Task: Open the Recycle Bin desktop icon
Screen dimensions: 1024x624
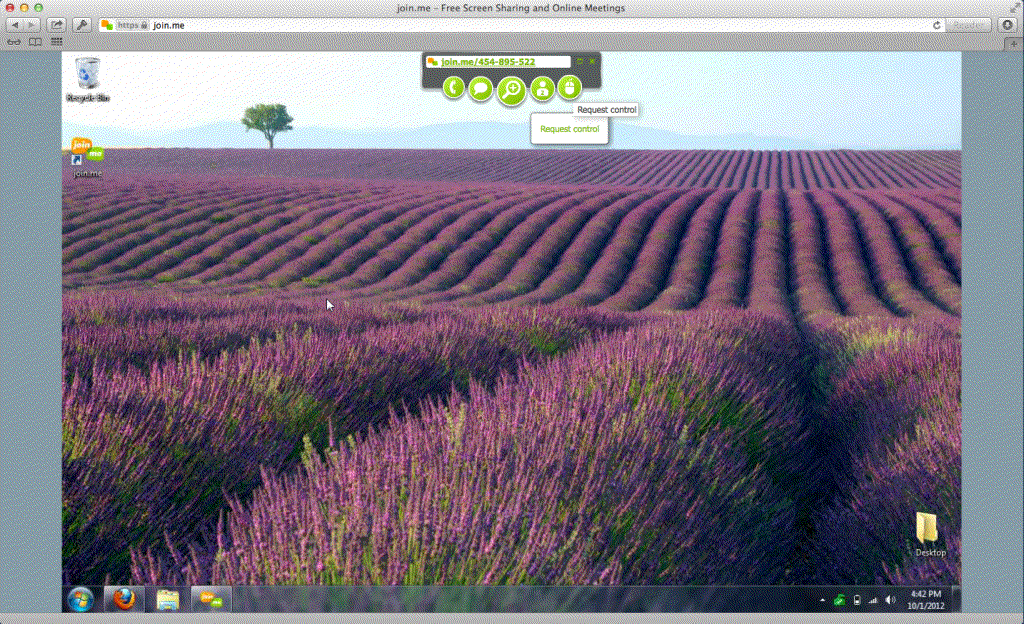Action: [x=88, y=78]
